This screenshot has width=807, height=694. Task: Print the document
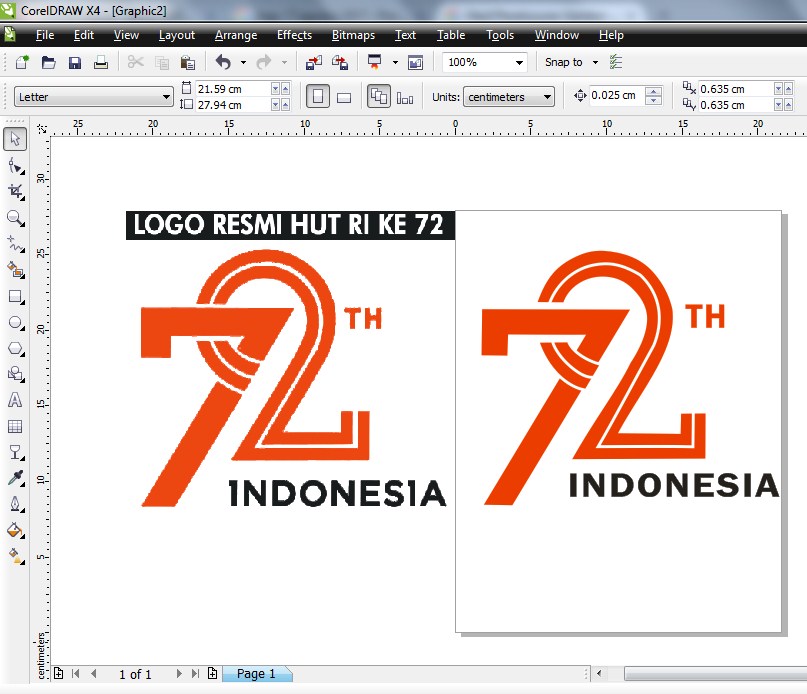click(101, 63)
